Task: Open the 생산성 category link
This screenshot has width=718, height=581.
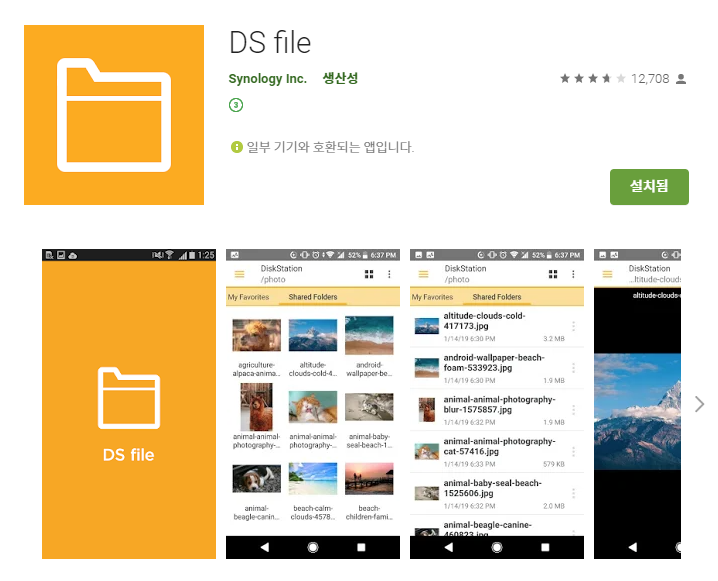Action: pos(340,78)
